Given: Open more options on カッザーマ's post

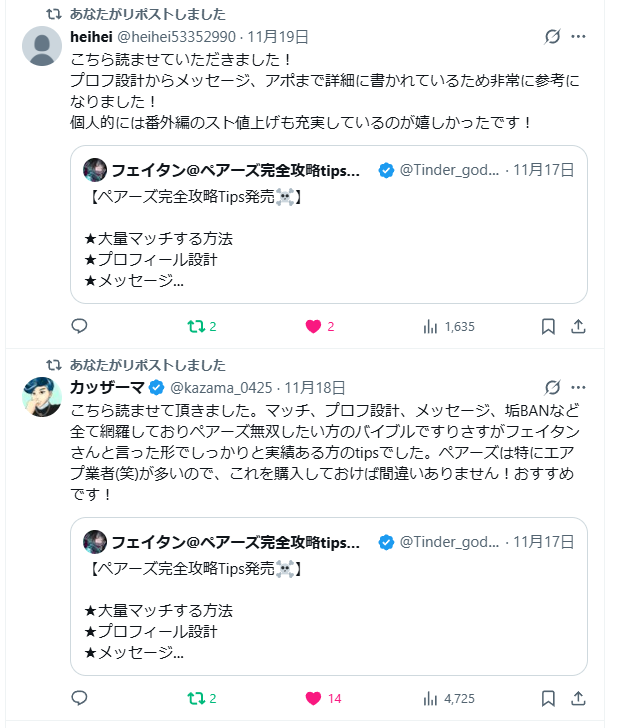Looking at the screenshot, I should (578, 387).
